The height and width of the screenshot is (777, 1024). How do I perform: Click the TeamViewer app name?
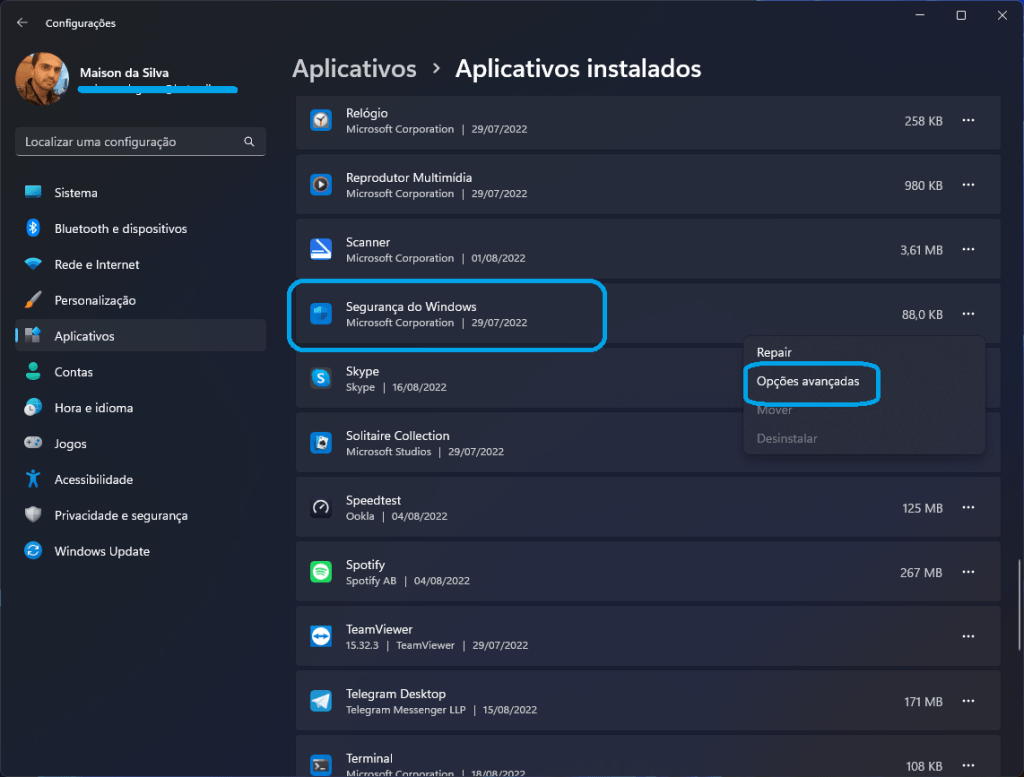tap(379, 629)
